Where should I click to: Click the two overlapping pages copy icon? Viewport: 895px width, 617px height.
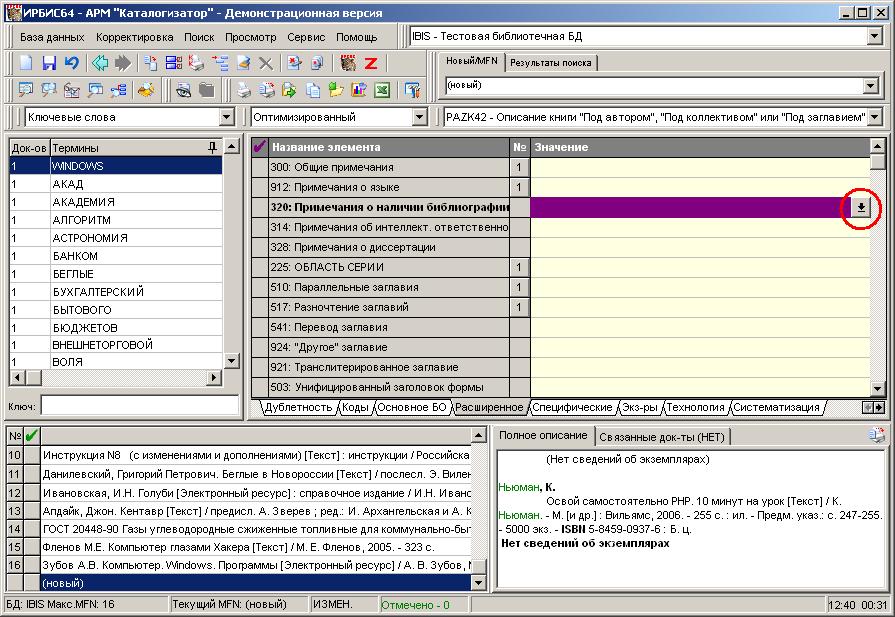313,90
